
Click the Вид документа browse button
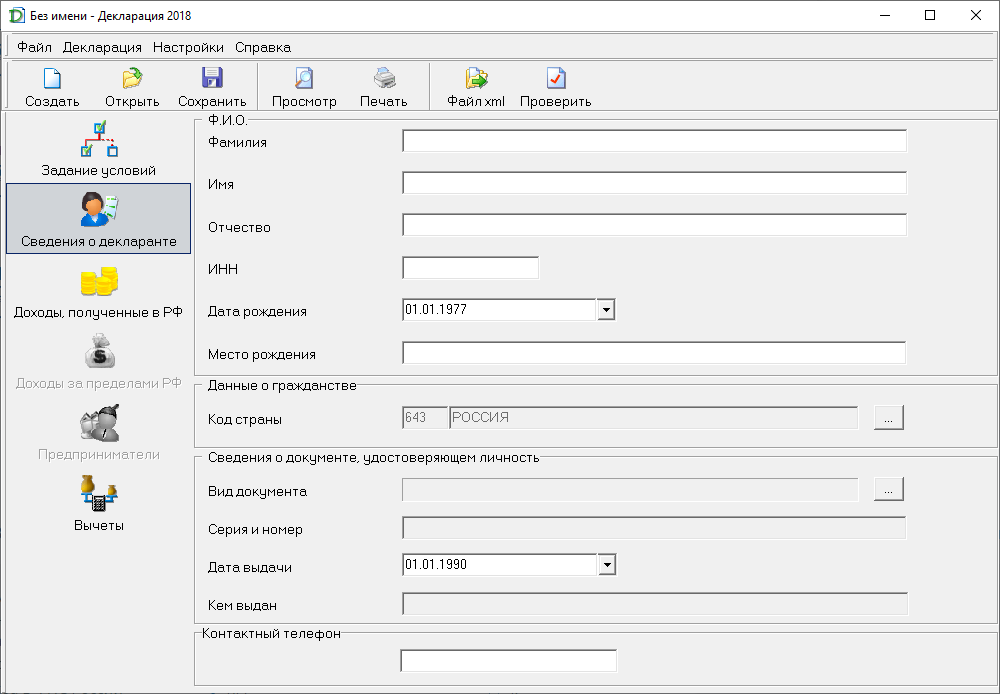pyautogui.click(x=888, y=489)
